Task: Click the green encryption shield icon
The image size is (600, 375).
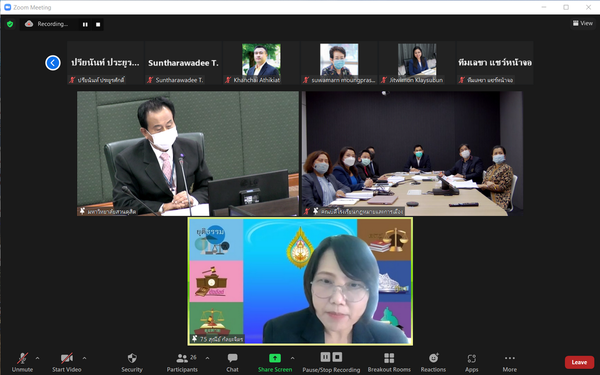Action: 10,24
